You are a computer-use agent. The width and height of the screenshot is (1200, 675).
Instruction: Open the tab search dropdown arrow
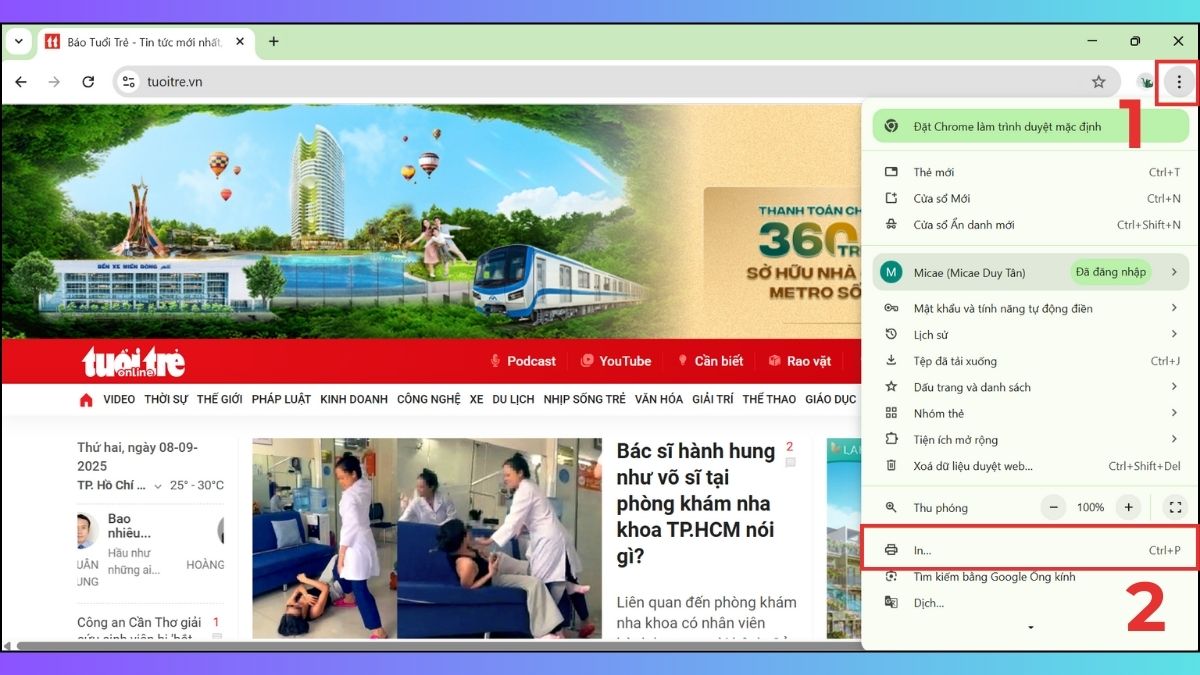(18, 41)
